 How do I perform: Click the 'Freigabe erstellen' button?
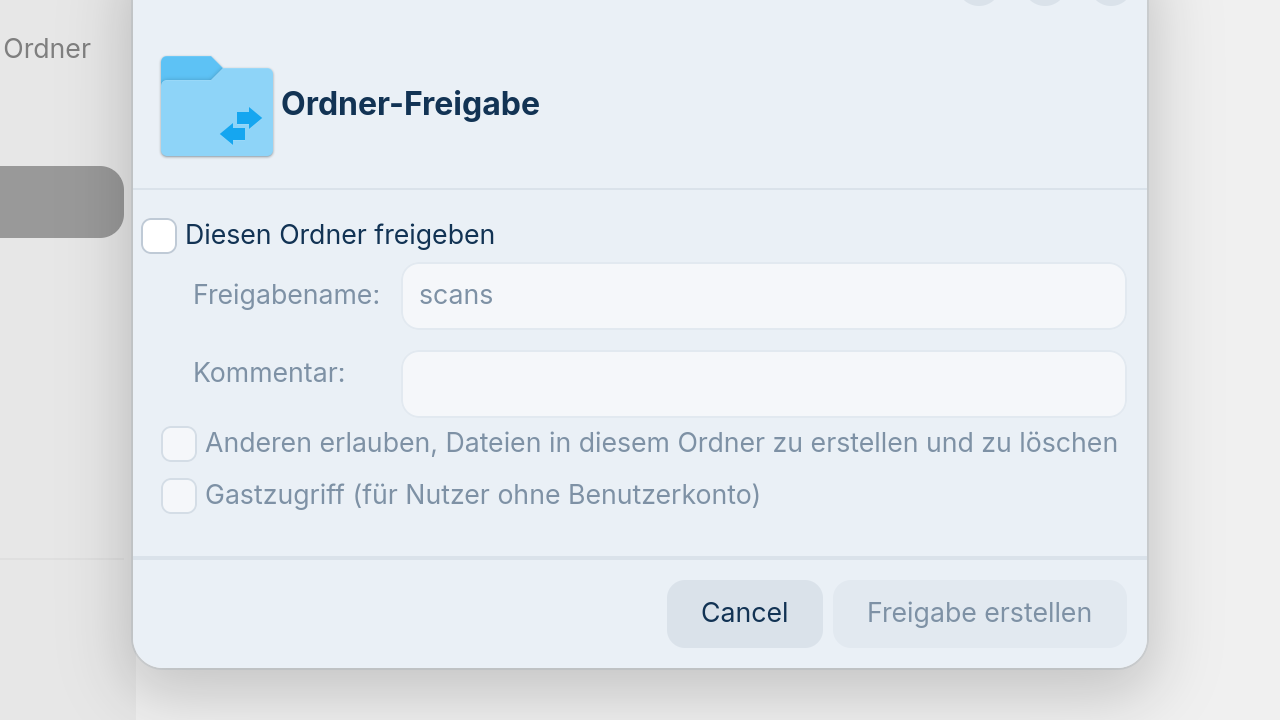click(979, 613)
